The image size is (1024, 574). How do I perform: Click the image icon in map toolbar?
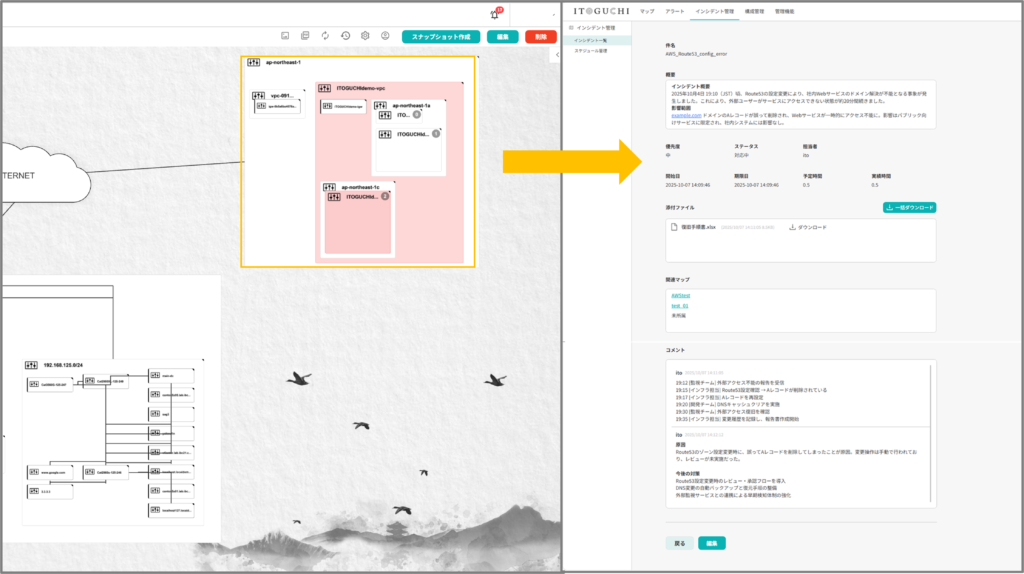coord(285,36)
